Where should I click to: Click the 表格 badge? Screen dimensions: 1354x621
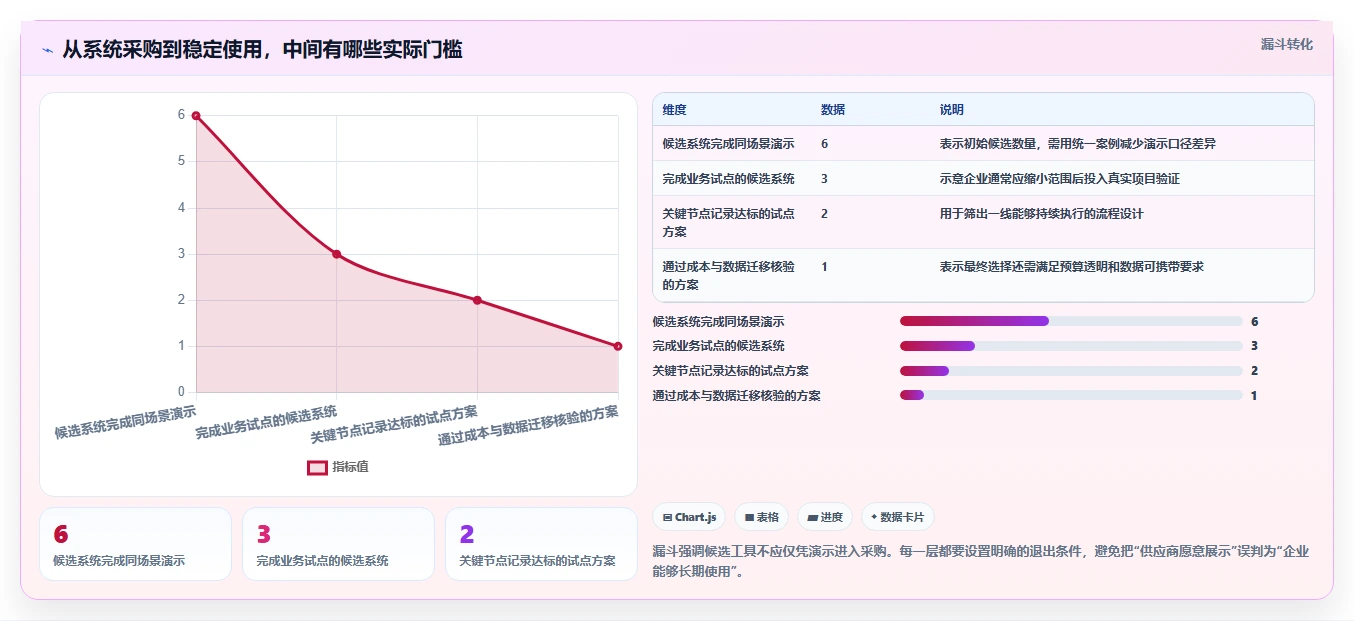(x=761, y=517)
